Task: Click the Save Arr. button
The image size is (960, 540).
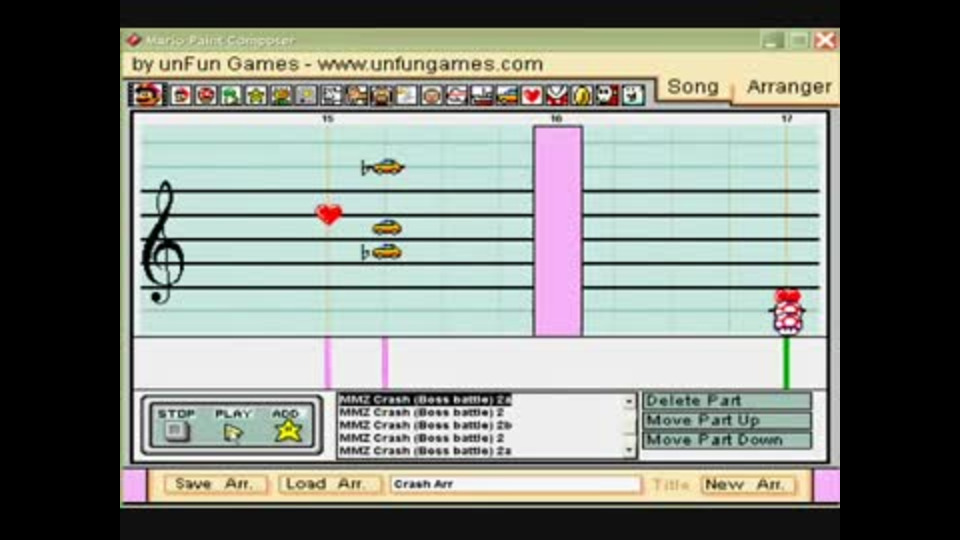Action: tap(214, 484)
